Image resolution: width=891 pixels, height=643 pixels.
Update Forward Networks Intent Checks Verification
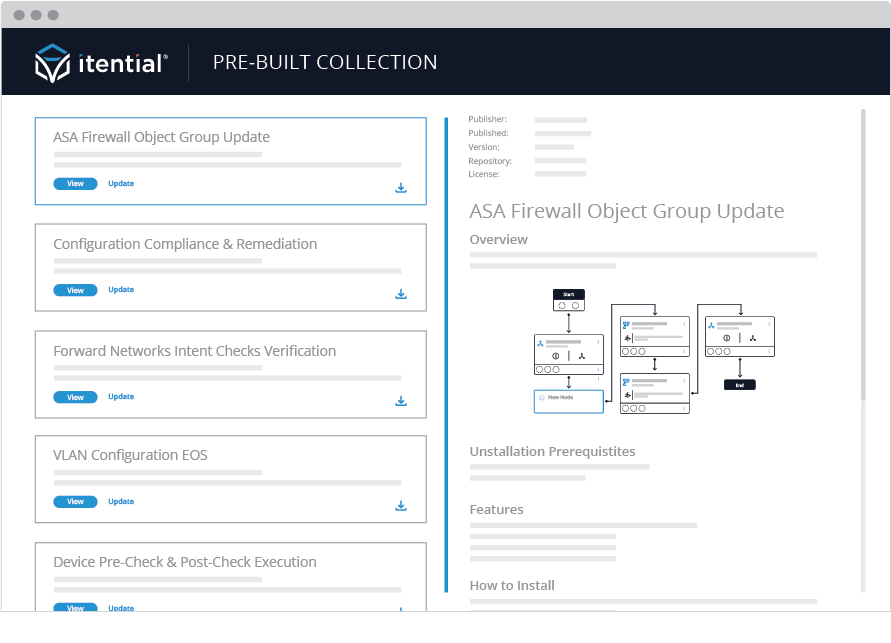pyautogui.click(x=121, y=396)
